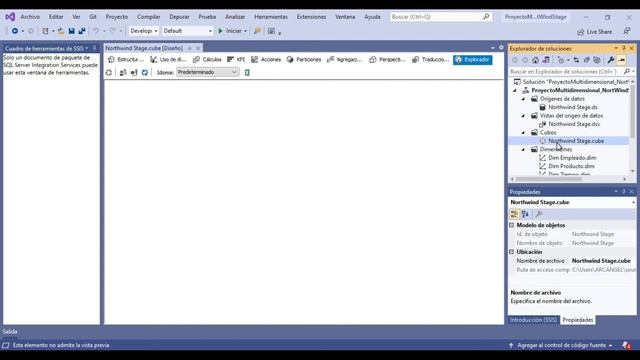Click the Live Share button
Viewport: 640px width, 360px height.
point(595,32)
